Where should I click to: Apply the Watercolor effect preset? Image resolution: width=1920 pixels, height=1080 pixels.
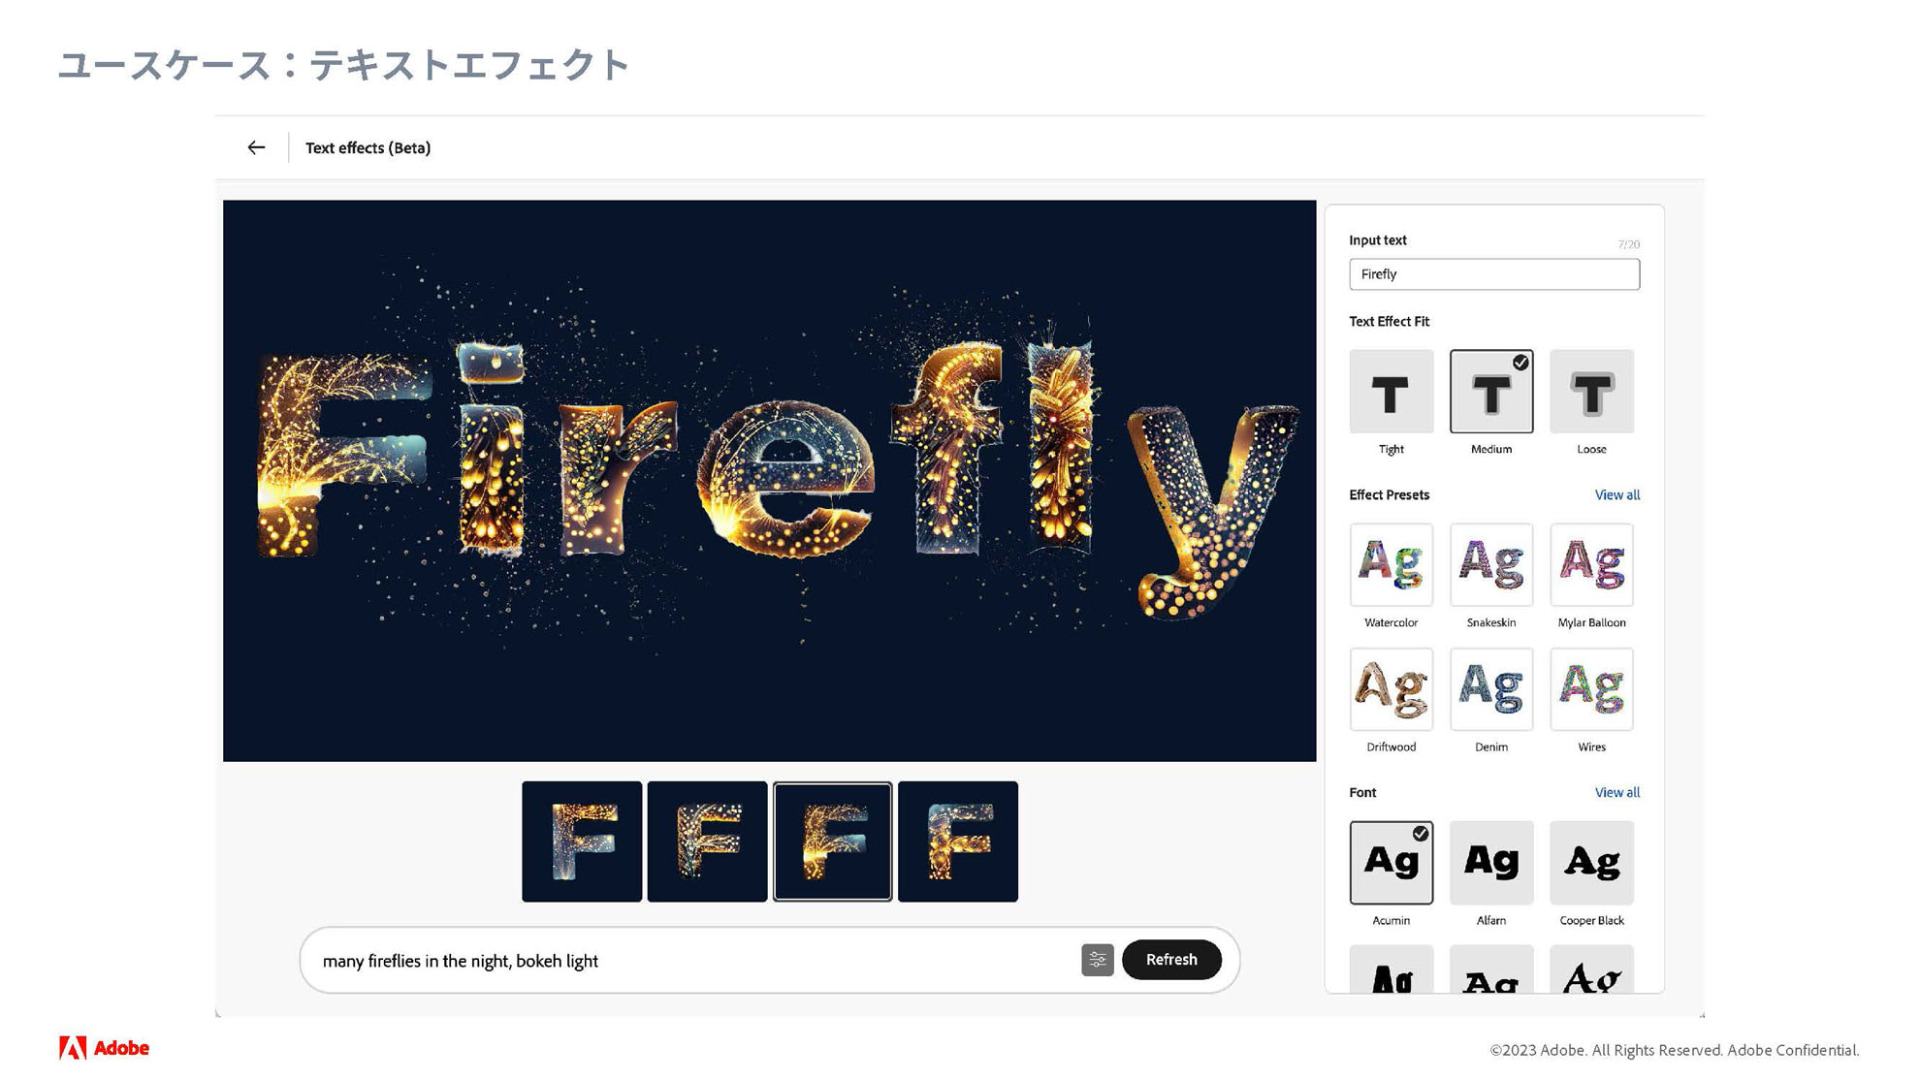point(1391,565)
